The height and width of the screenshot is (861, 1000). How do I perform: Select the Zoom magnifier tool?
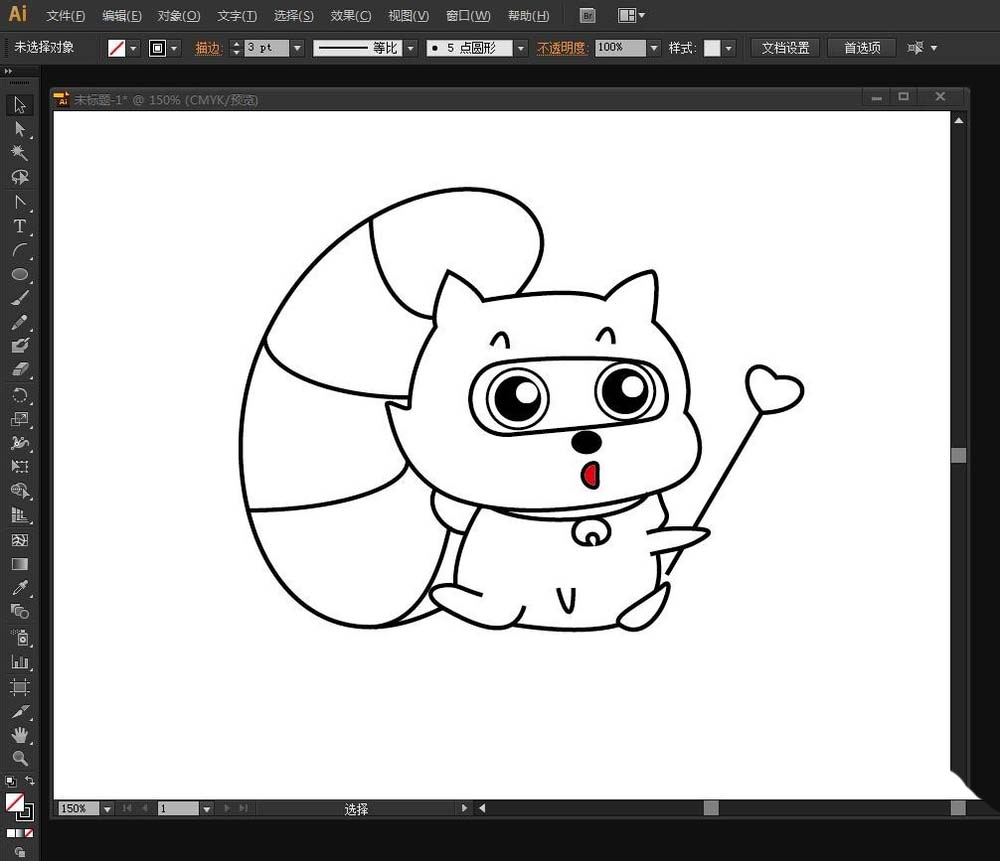point(20,758)
